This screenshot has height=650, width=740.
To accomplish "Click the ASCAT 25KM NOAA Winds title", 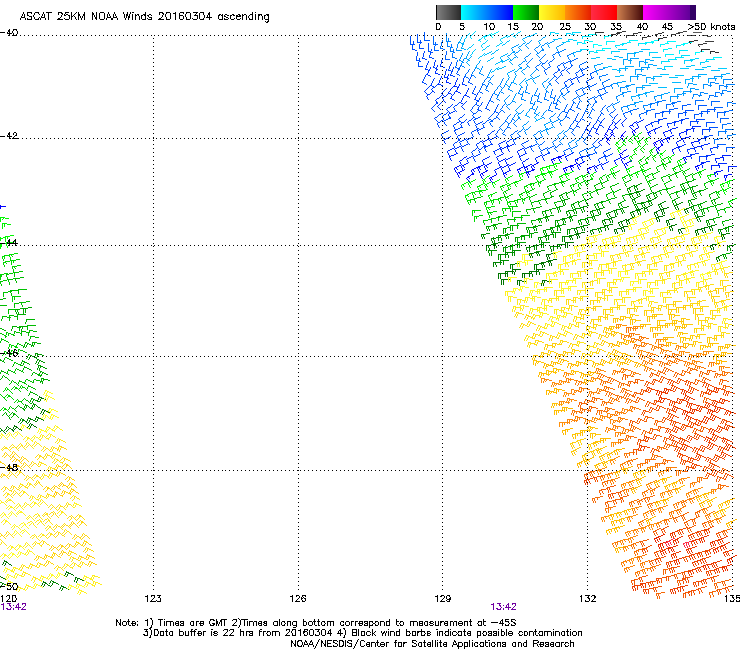I will [x=144, y=17].
